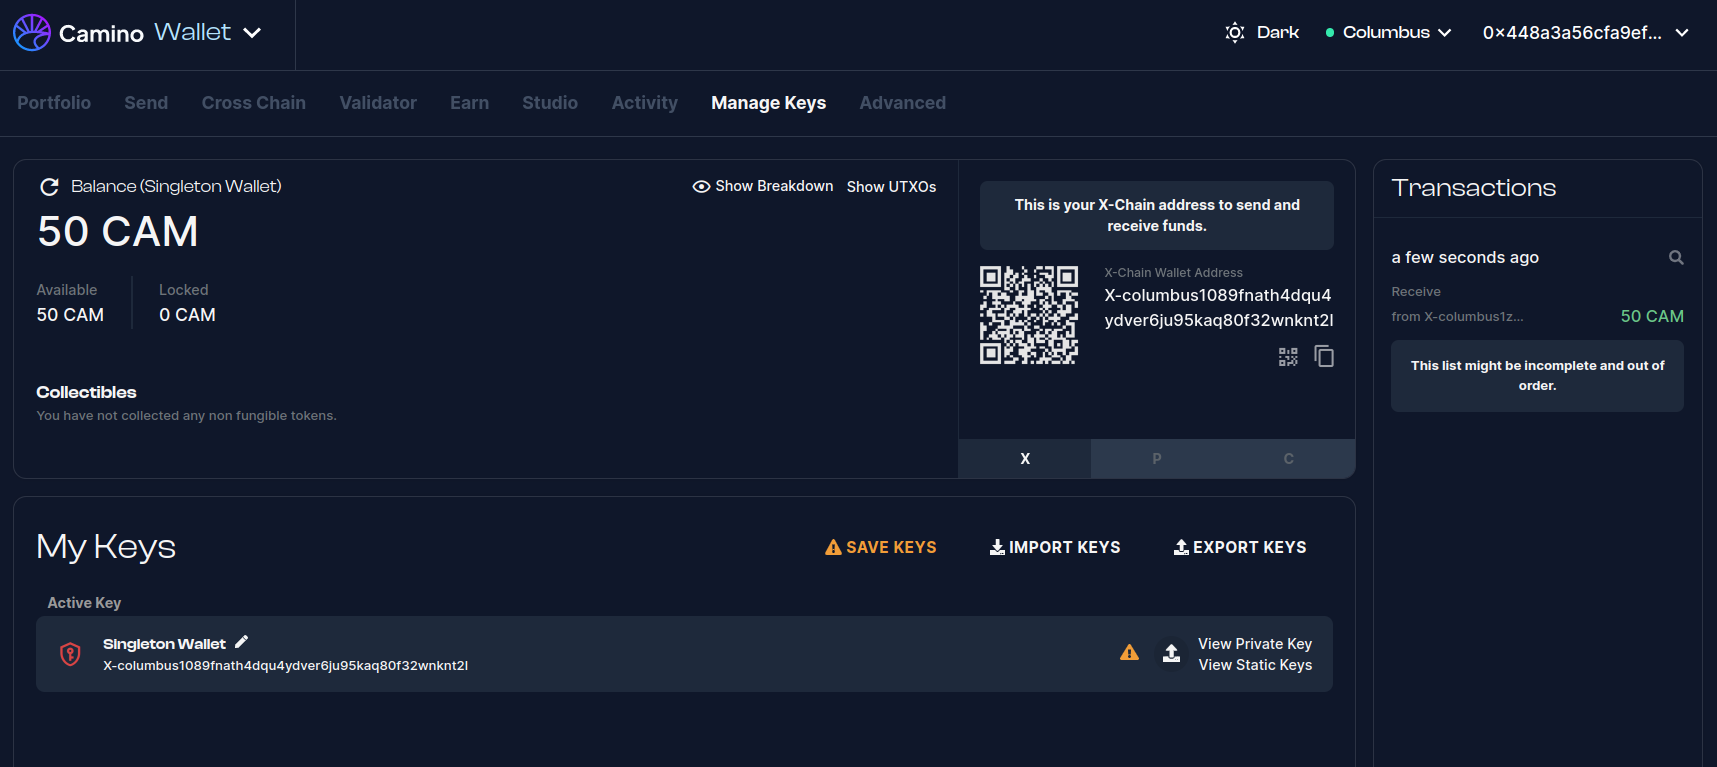Click the View Private Key link
Screen dimensions: 1717x767
pos(1254,644)
